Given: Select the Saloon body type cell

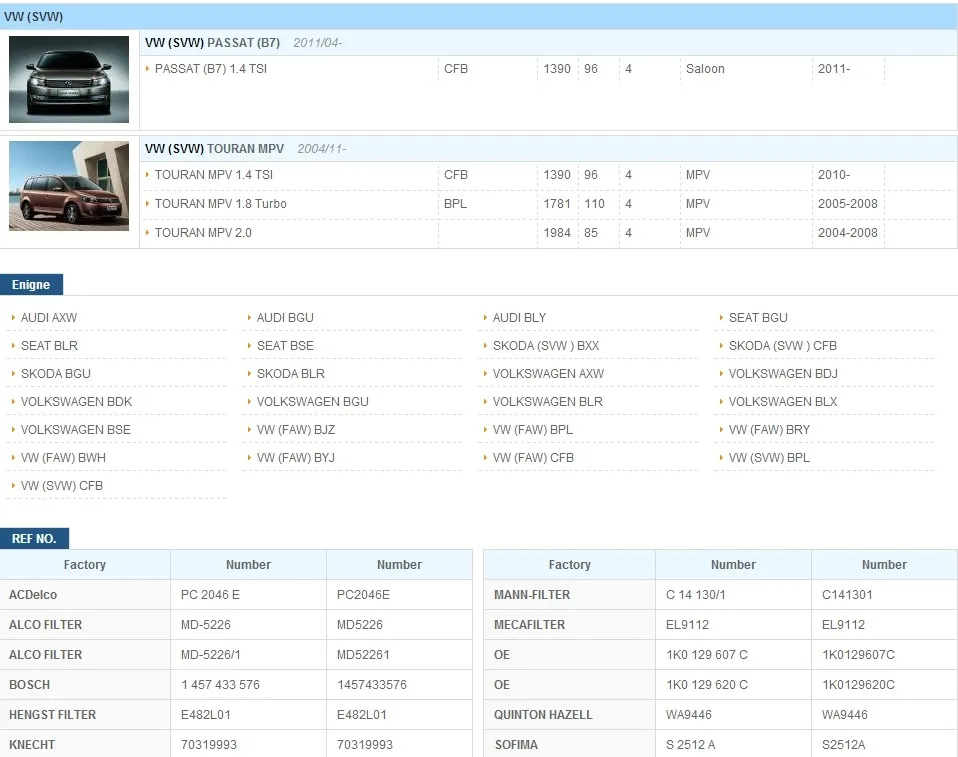Looking at the screenshot, I should (x=705, y=68).
